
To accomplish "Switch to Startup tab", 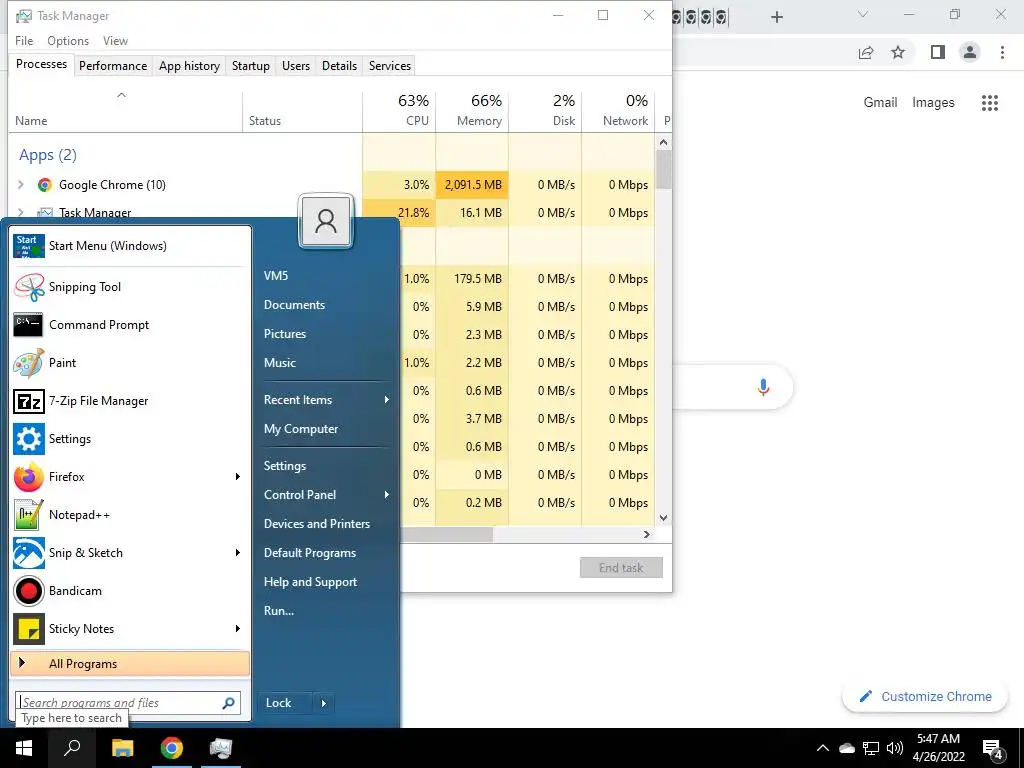I will click(x=251, y=66).
